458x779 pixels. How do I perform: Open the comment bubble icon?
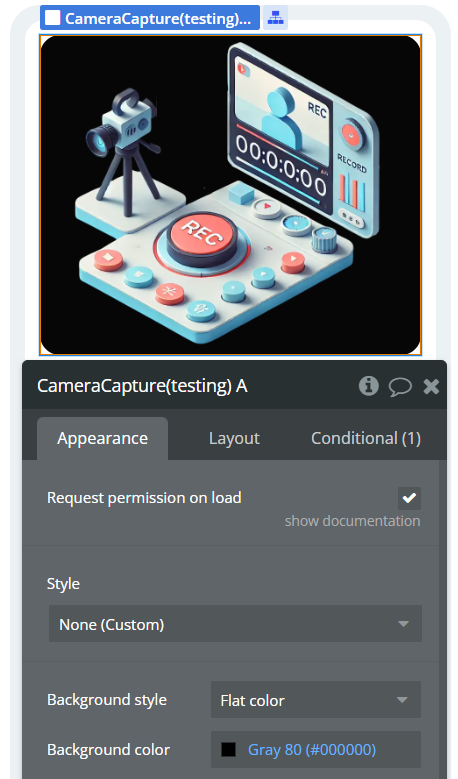pyautogui.click(x=400, y=387)
